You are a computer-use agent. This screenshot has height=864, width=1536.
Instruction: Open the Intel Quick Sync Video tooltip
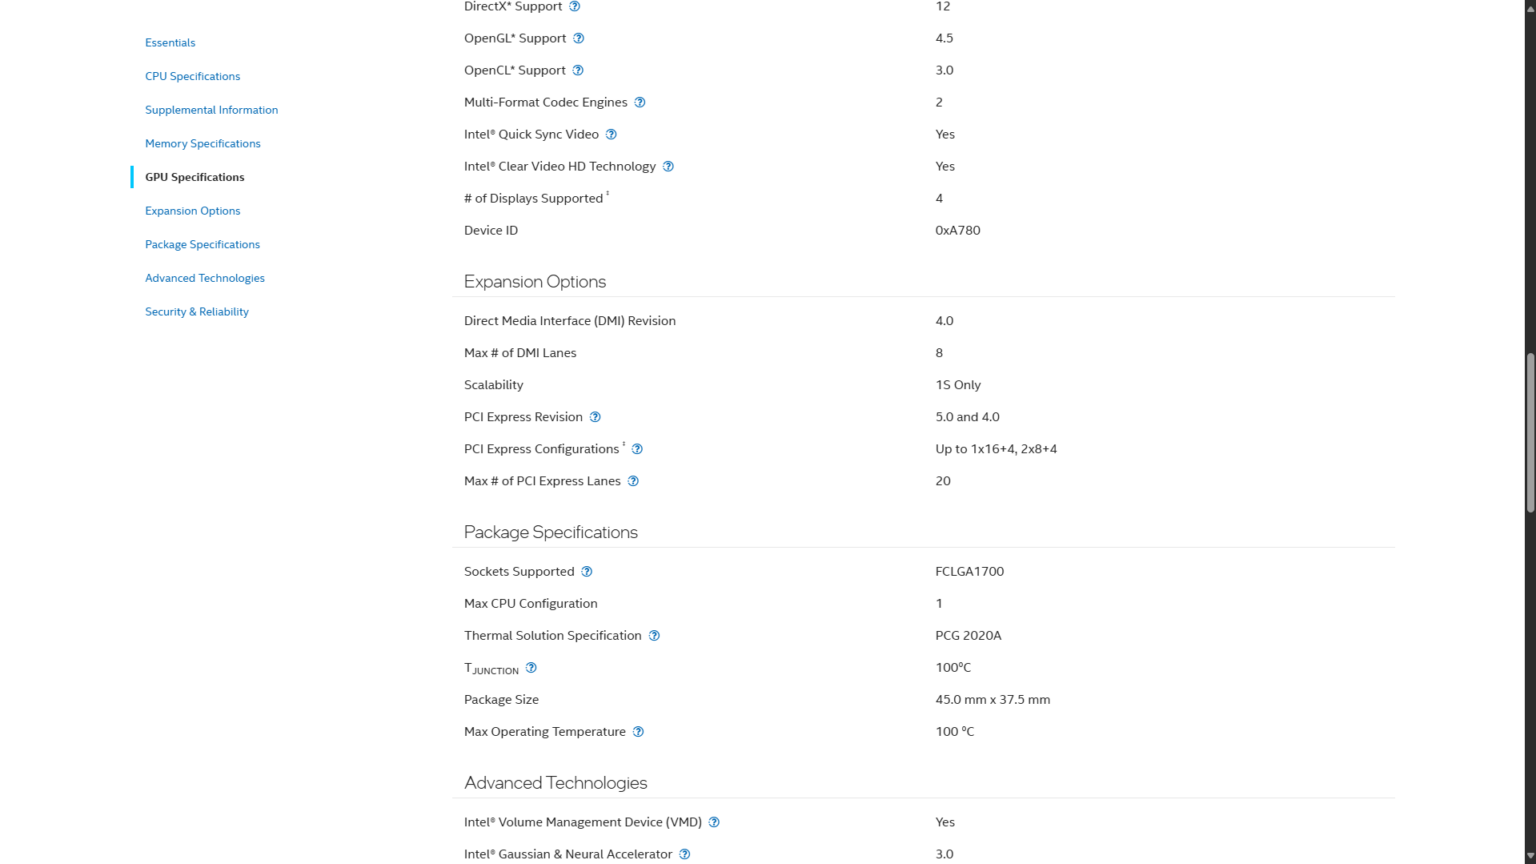(x=611, y=134)
